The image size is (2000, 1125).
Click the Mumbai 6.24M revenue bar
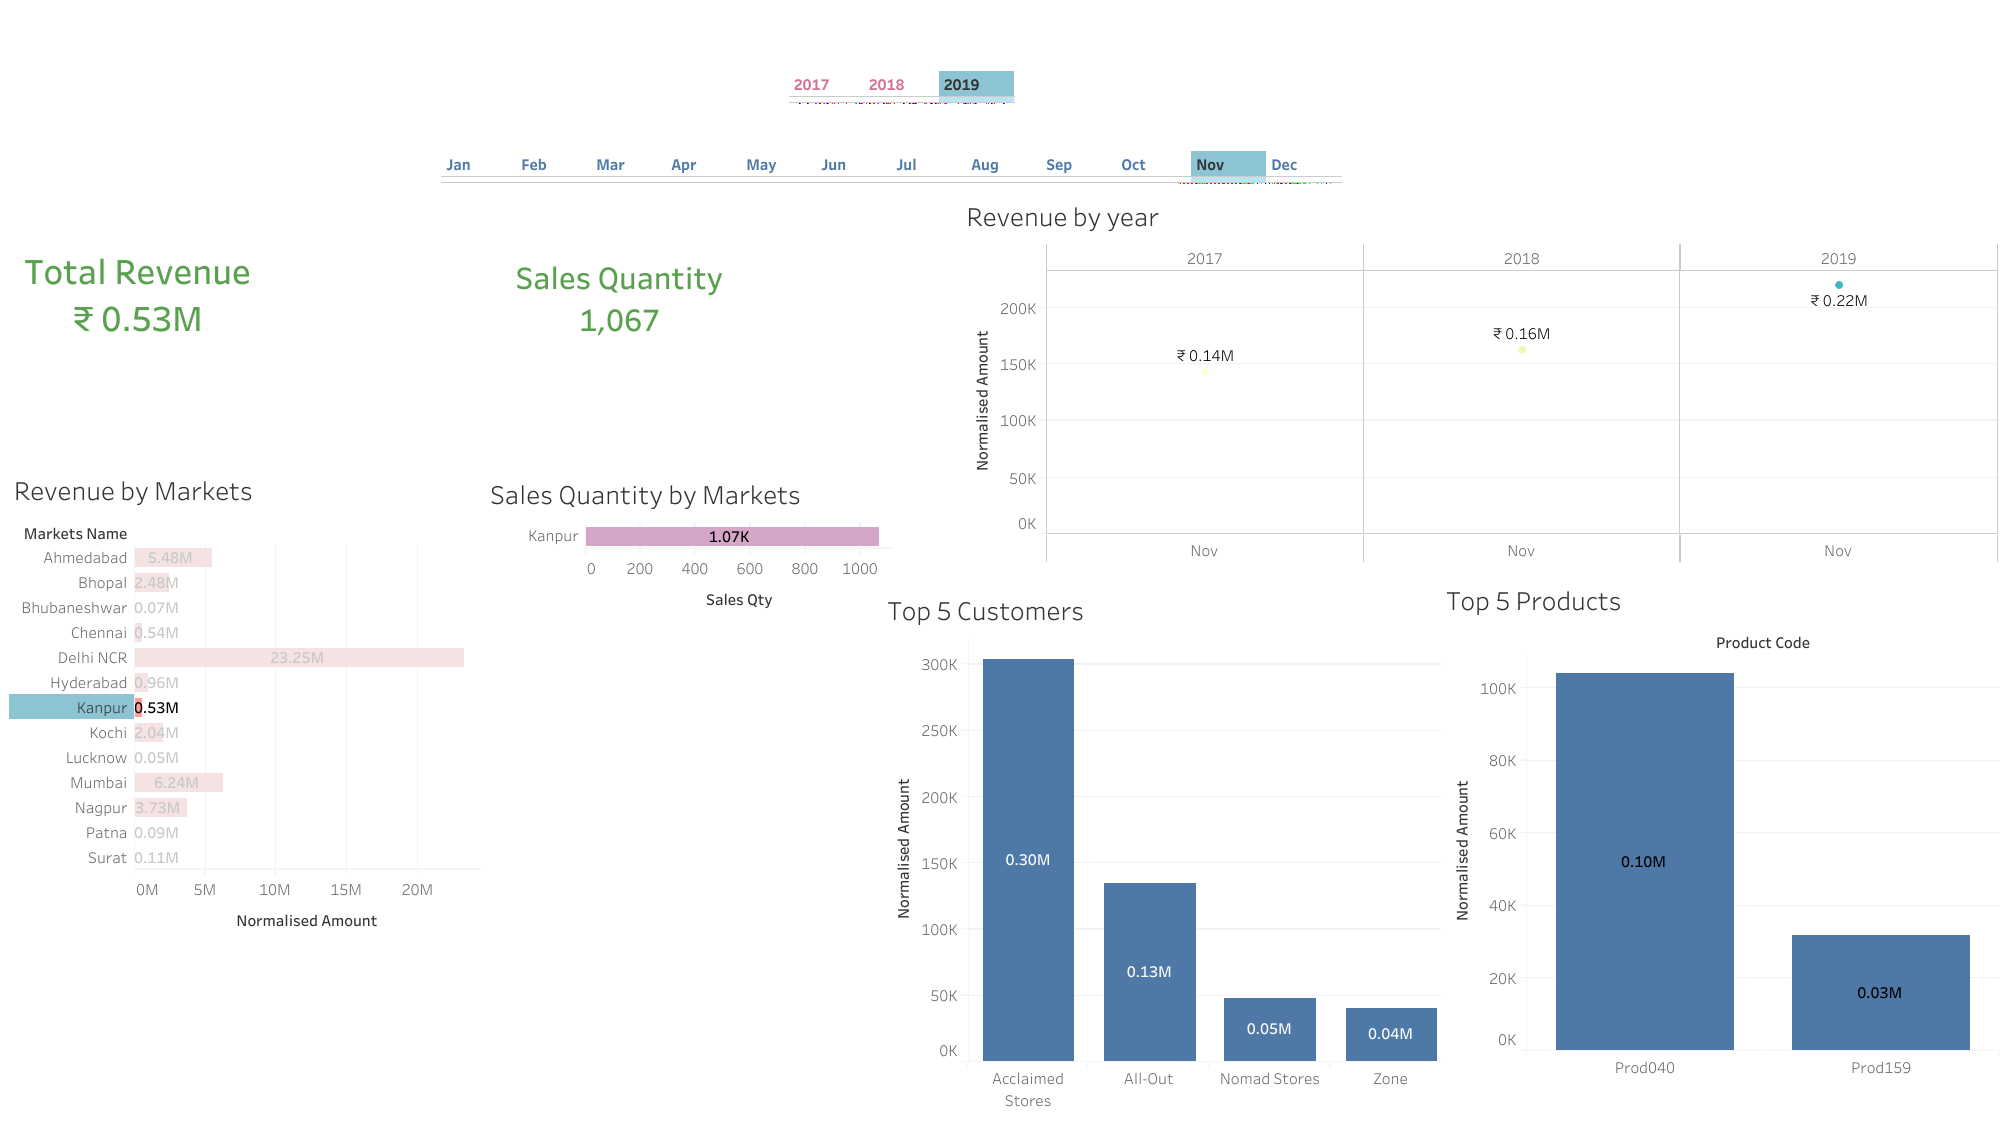(179, 783)
